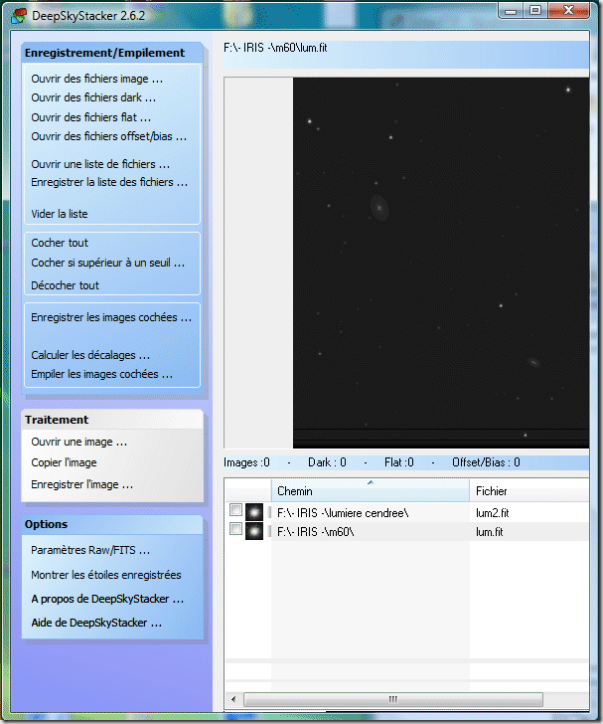603x724 pixels.
Task: Click the thumbnail icon for lum.fit
Action: click(254, 531)
